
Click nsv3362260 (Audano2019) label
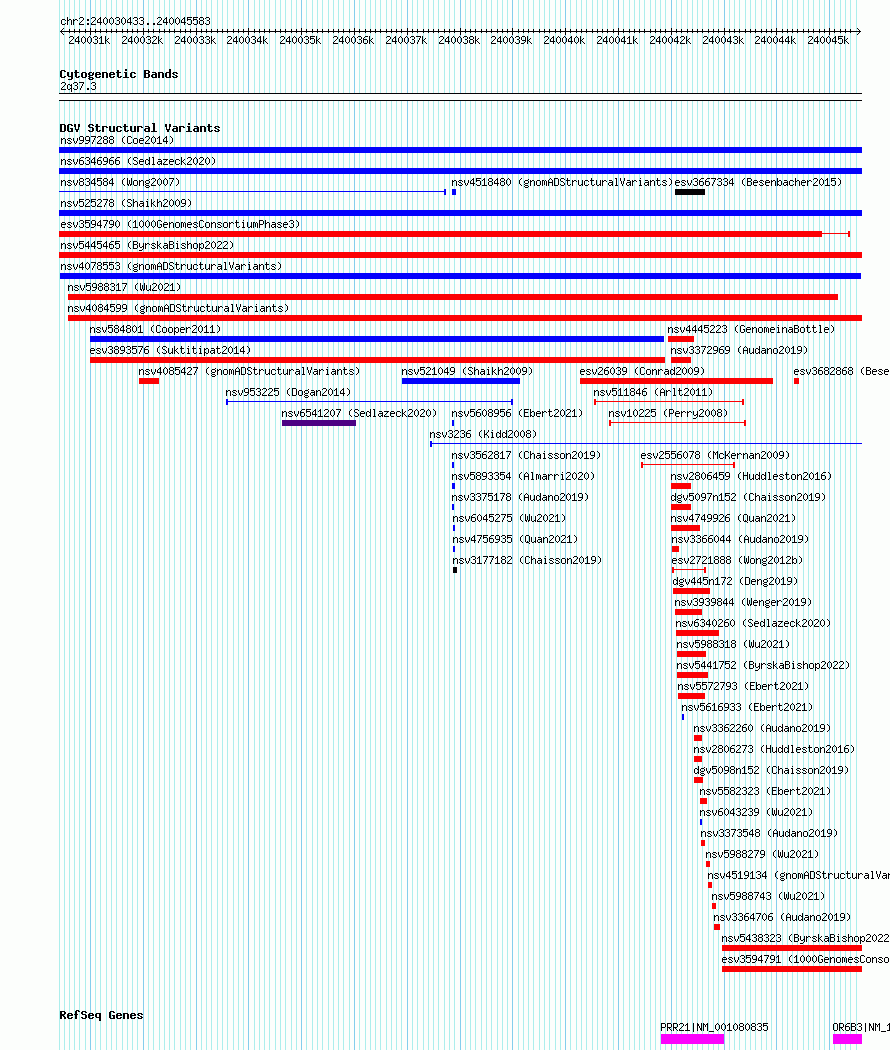pyautogui.click(x=762, y=728)
